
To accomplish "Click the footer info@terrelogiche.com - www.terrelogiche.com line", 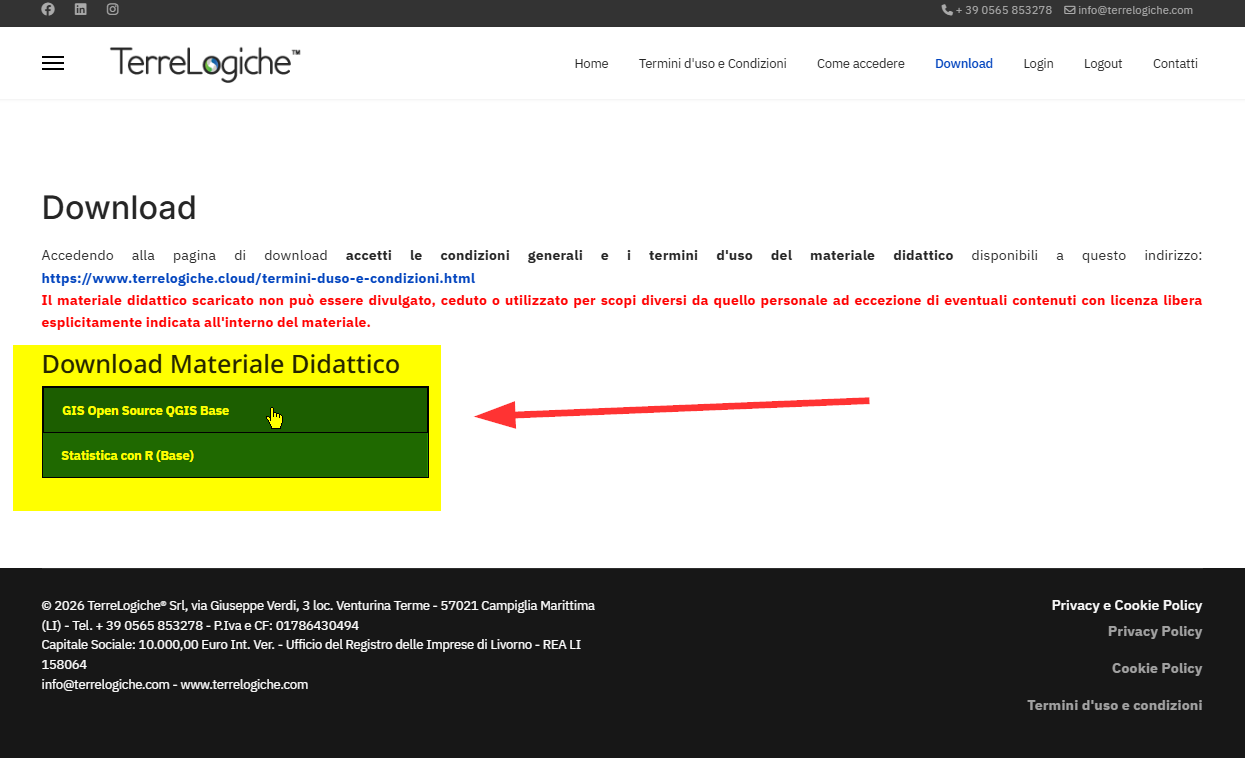I will pos(174,685).
